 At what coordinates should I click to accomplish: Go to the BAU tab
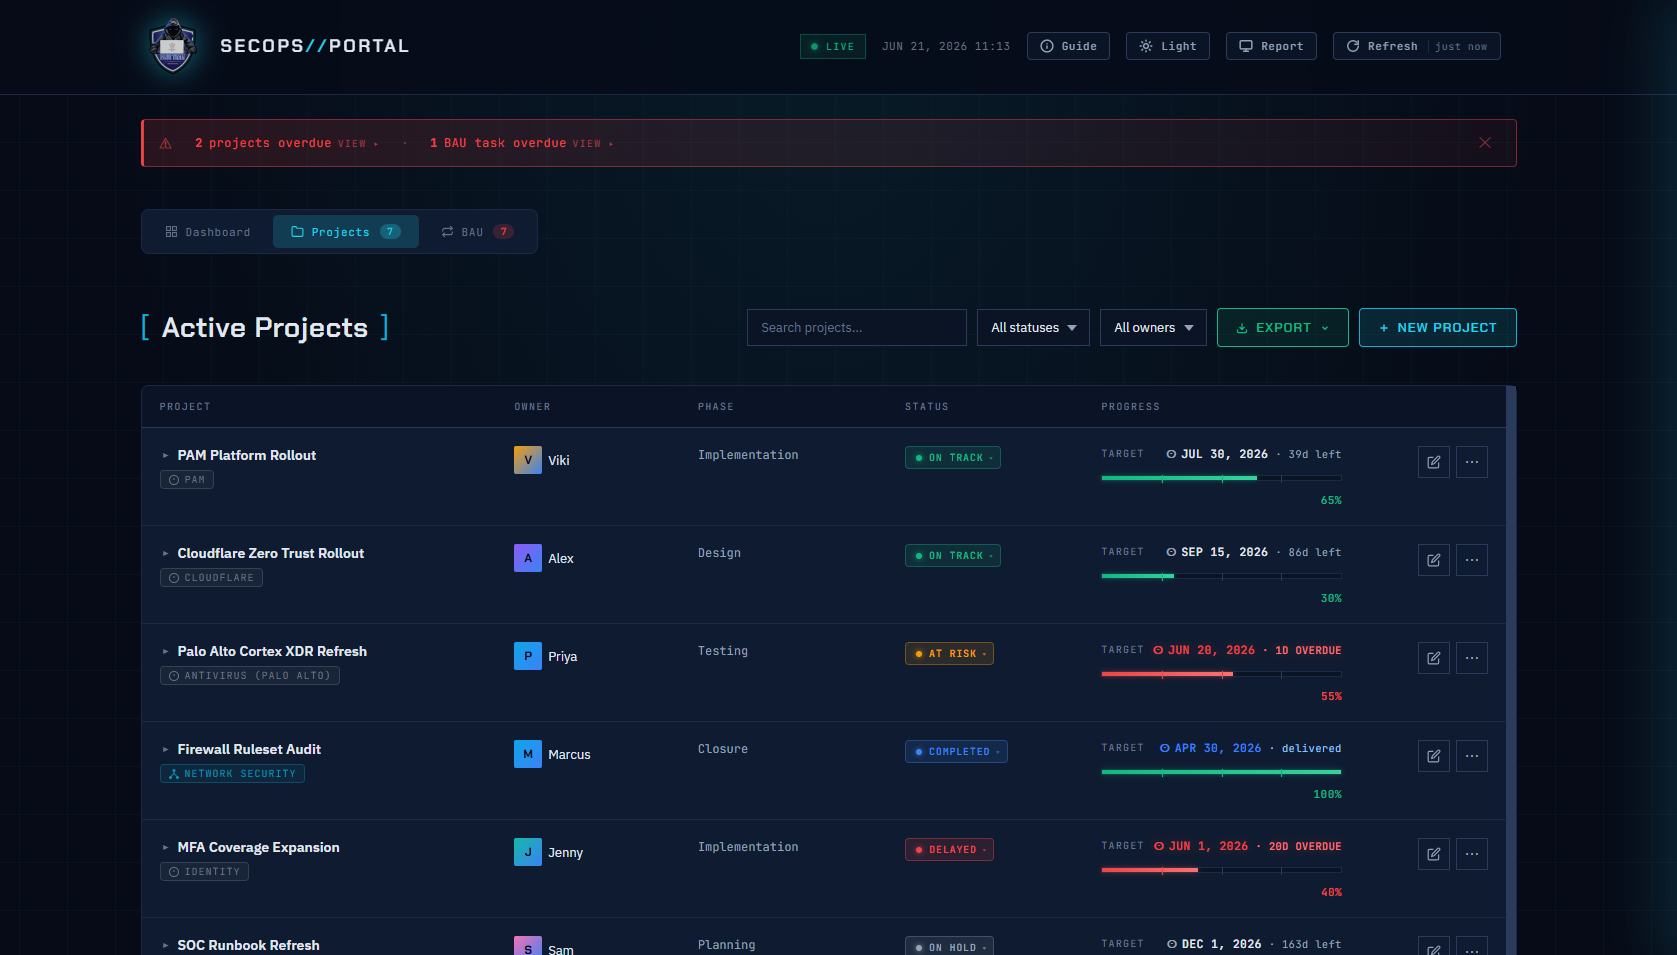point(477,232)
